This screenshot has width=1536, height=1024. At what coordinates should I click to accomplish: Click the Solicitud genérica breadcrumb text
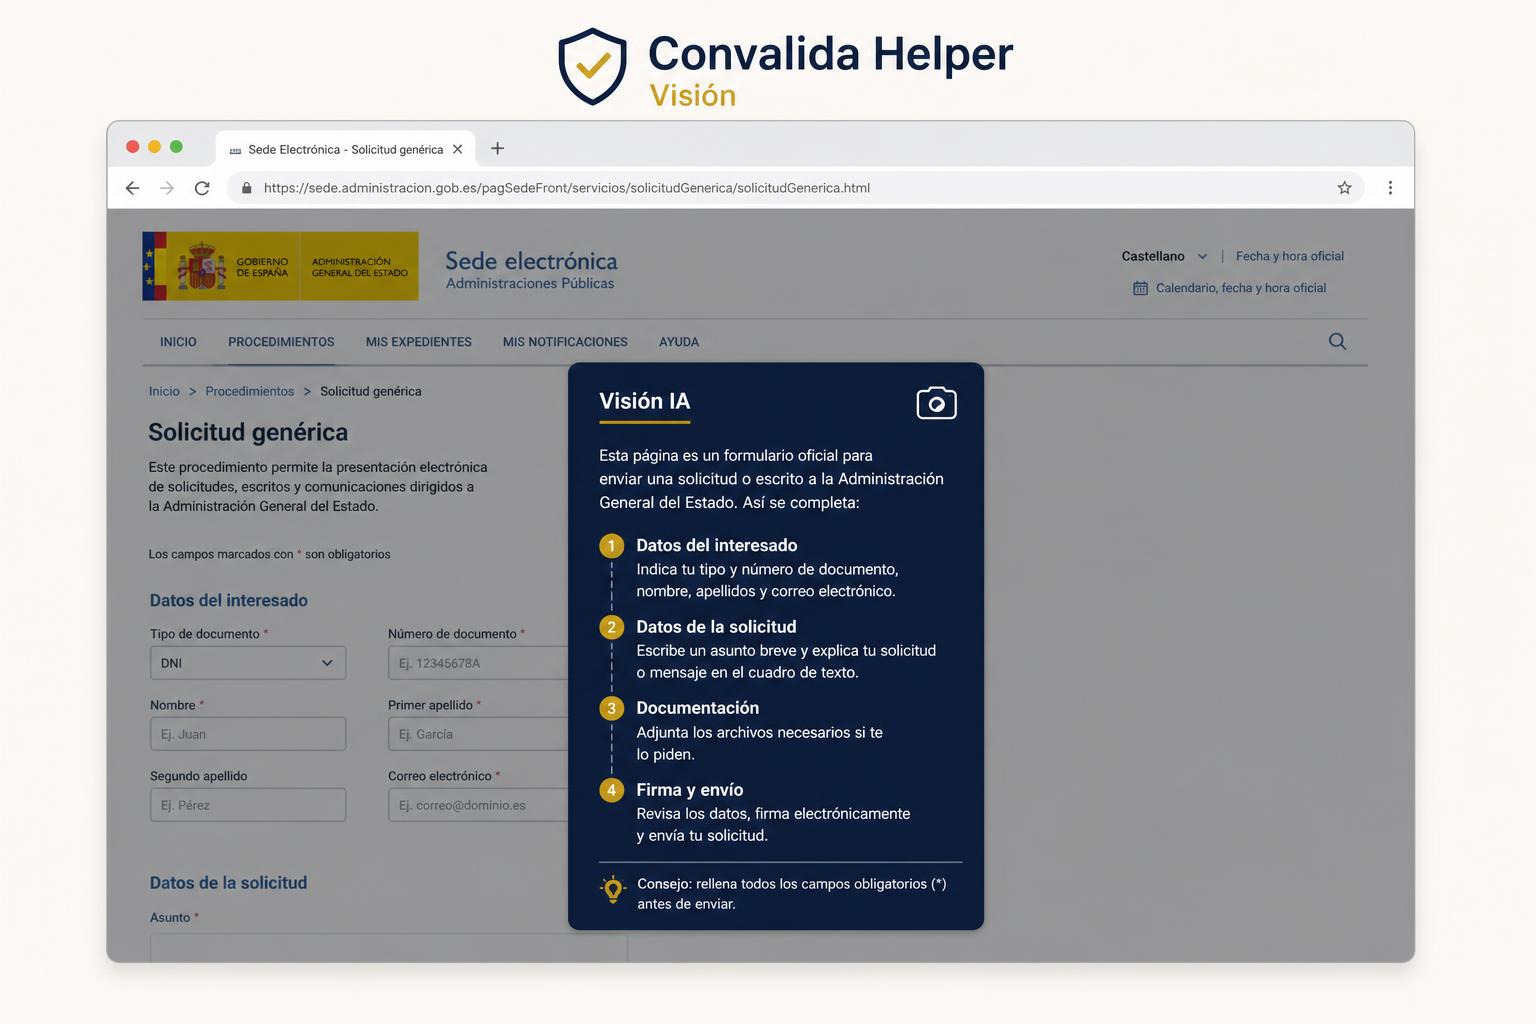point(370,391)
